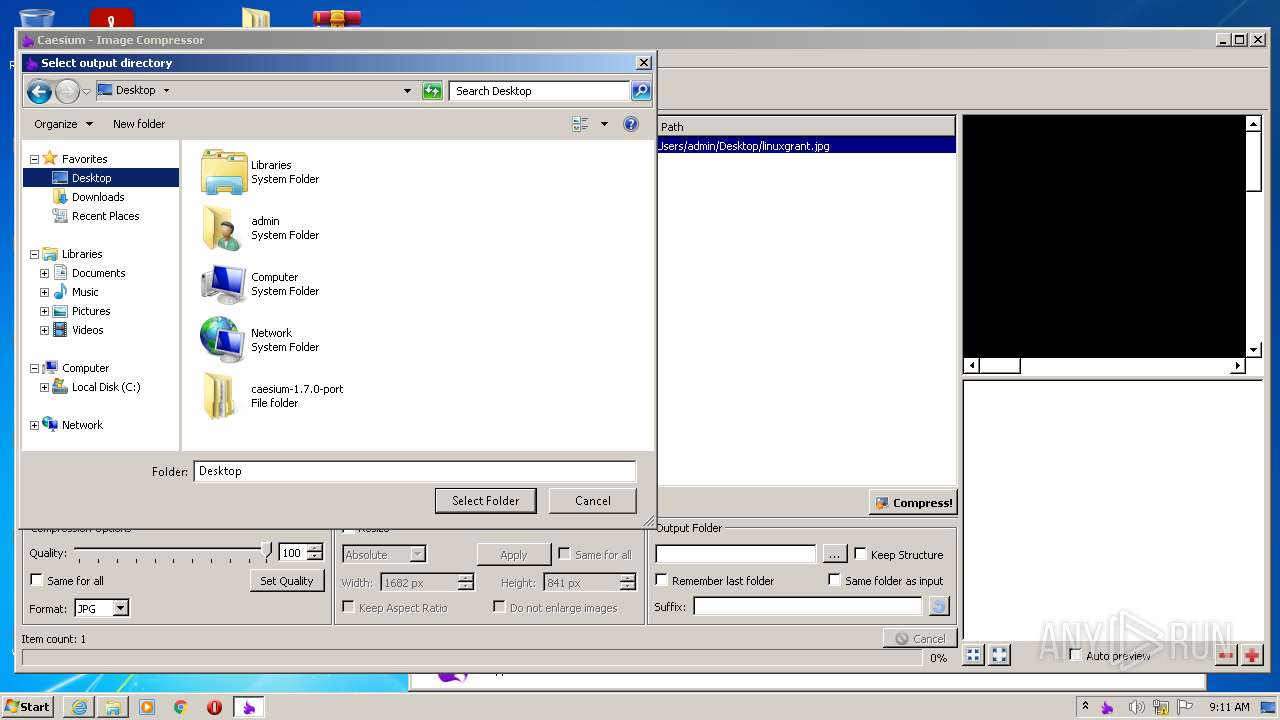Click the Compress! button in Caesium
The width and height of the screenshot is (1280, 720).
[913, 503]
